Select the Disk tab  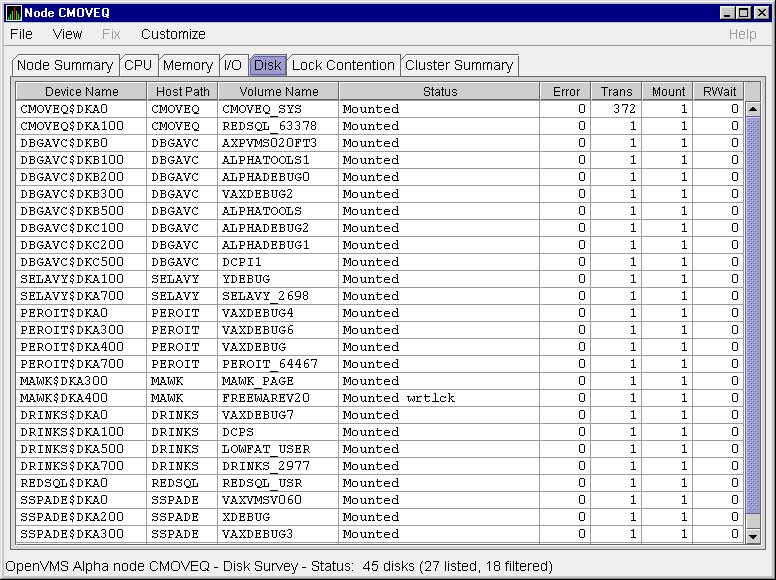click(268, 65)
